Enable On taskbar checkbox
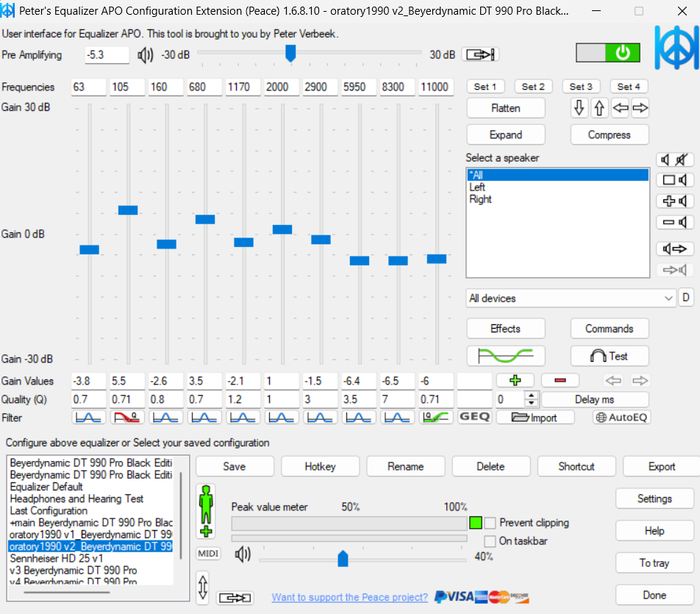700x614 pixels. pyautogui.click(x=490, y=541)
